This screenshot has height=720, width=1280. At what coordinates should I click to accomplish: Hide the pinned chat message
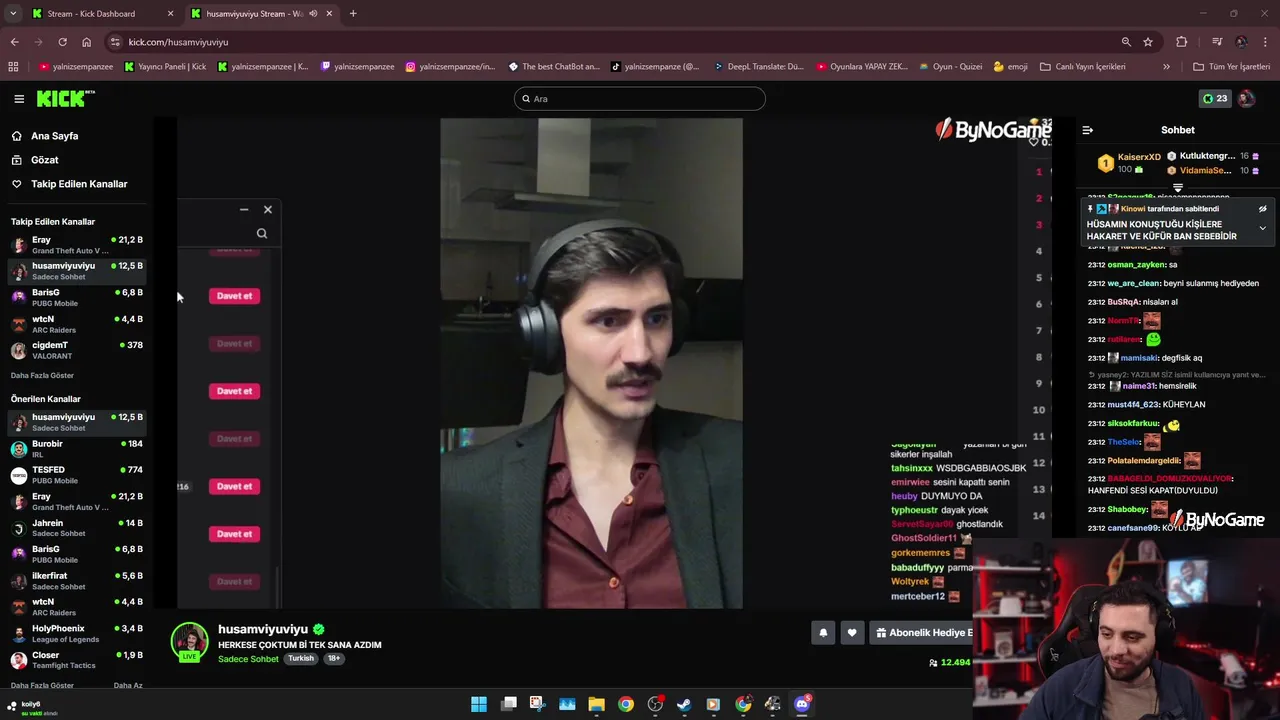(1262, 209)
